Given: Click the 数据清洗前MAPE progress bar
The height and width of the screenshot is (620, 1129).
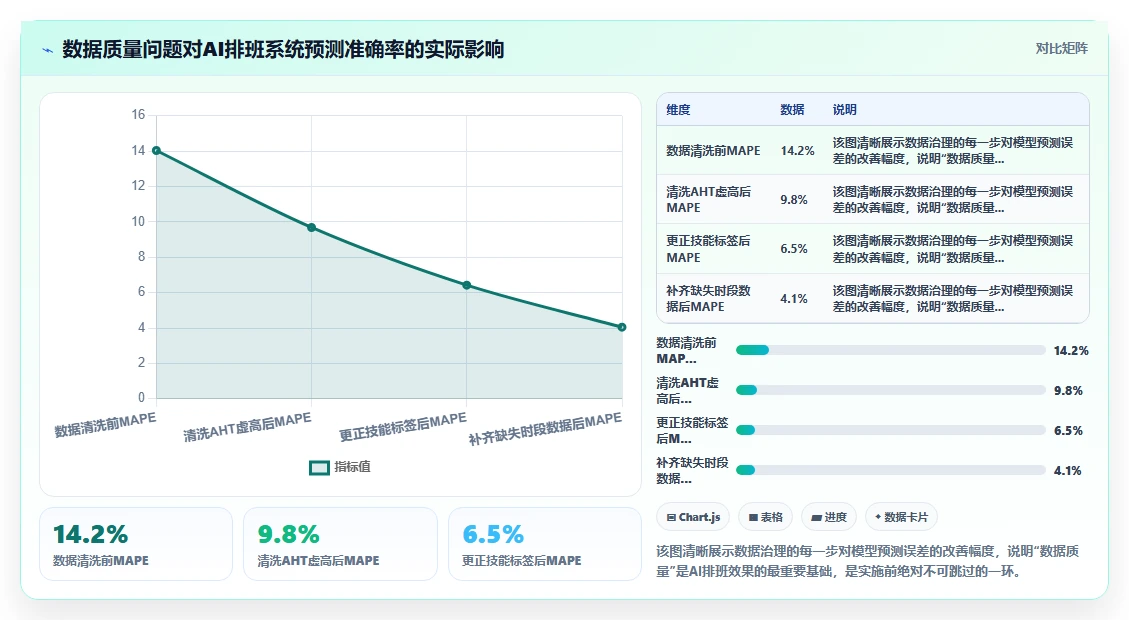Looking at the screenshot, I should pyautogui.click(x=891, y=350).
